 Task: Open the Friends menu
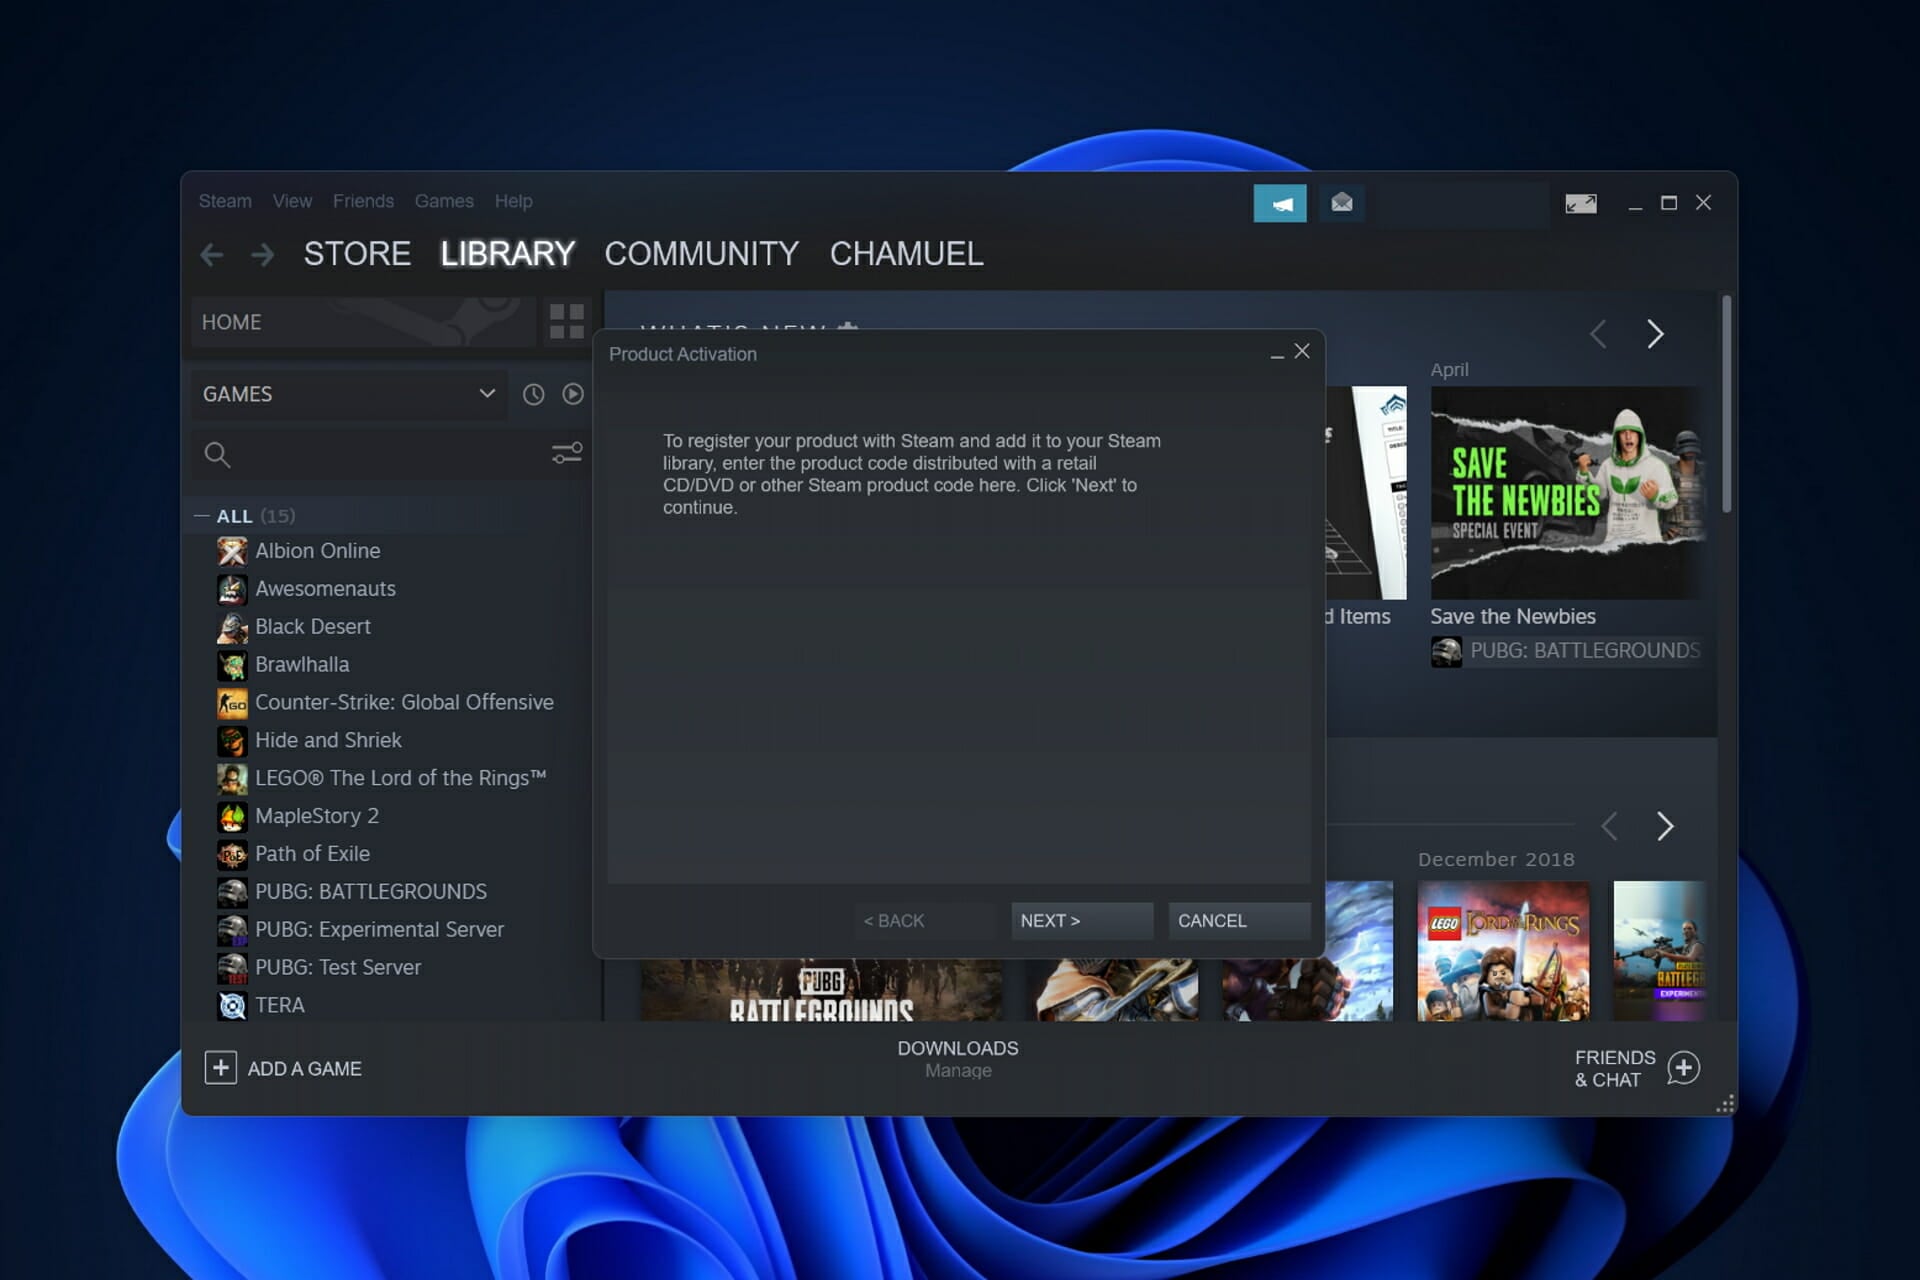coord(363,201)
